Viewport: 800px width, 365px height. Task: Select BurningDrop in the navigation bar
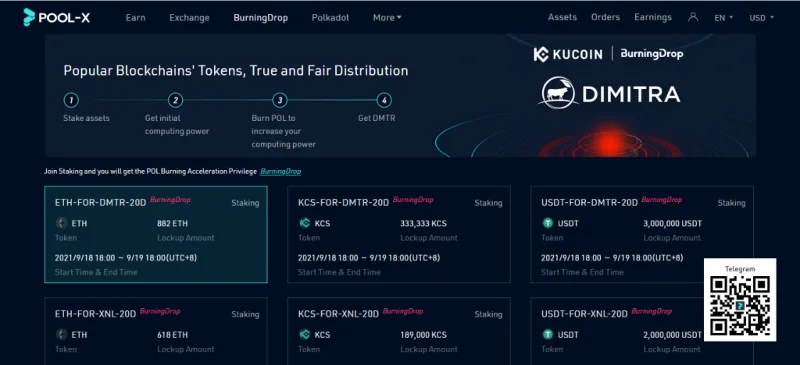(261, 18)
